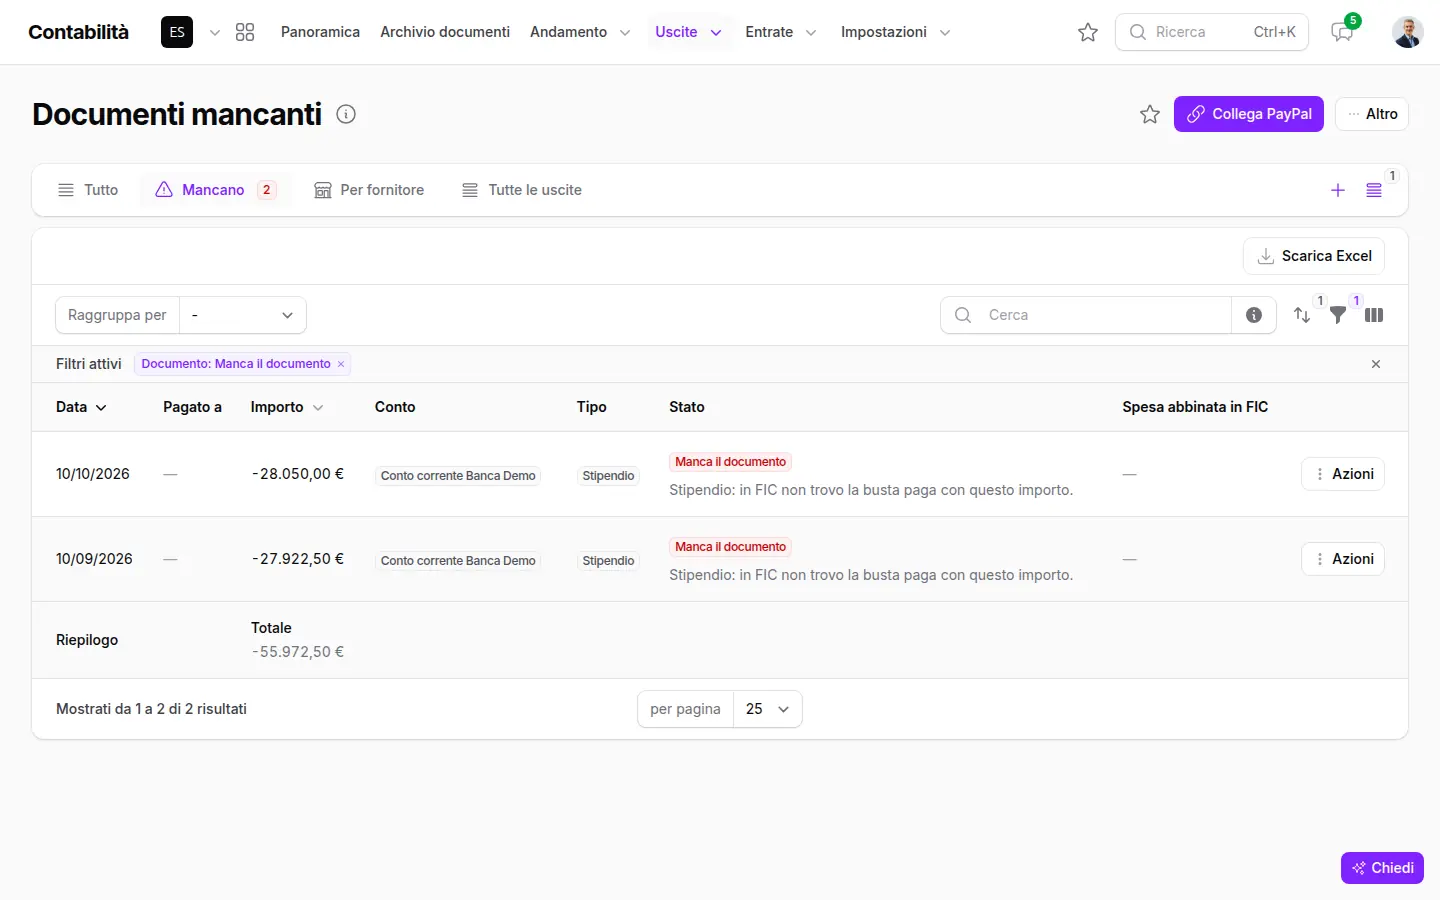Open the chat messages icon with badge

pyautogui.click(x=1342, y=32)
